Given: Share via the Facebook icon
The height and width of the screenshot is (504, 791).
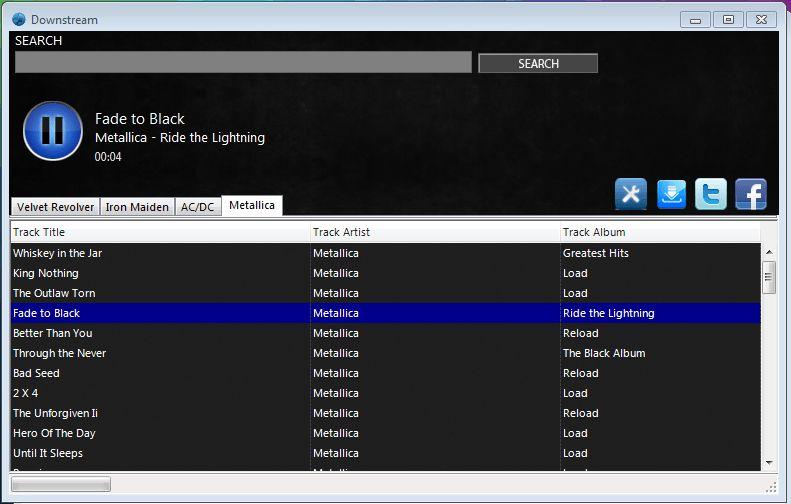Looking at the screenshot, I should point(751,194).
